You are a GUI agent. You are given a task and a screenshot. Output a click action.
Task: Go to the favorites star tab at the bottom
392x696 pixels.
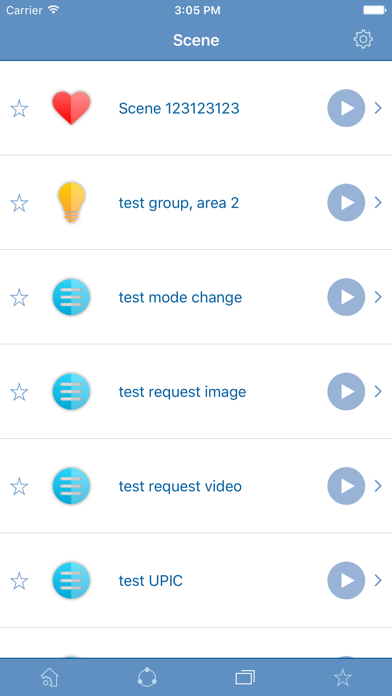(x=343, y=677)
